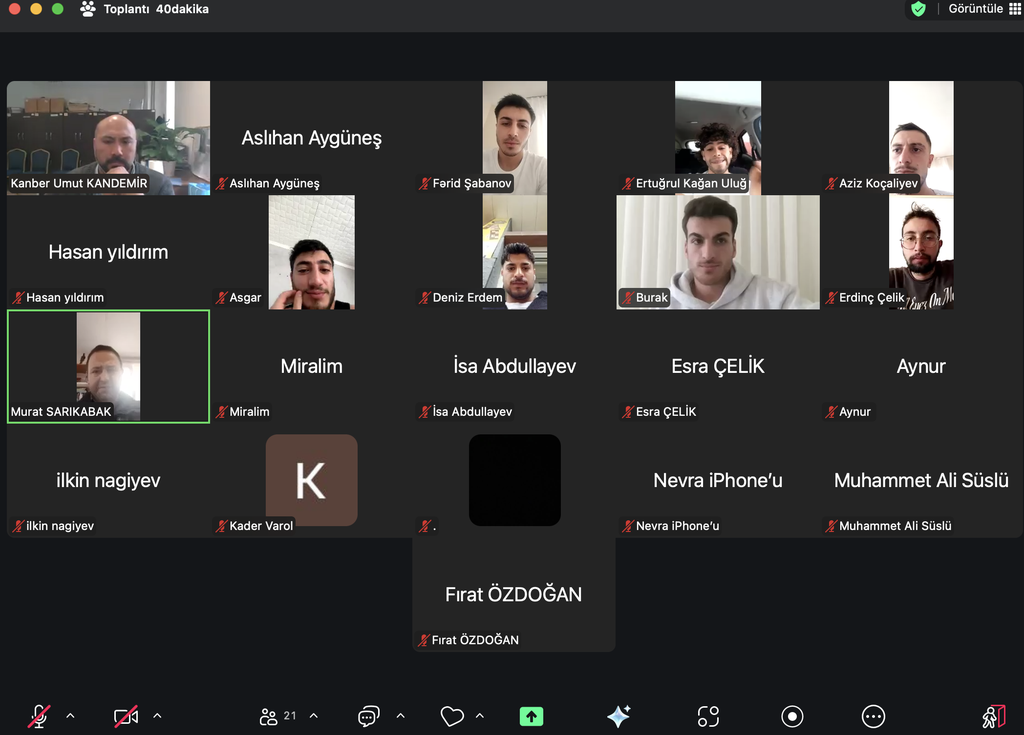The height and width of the screenshot is (735, 1024).
Task: Turn on the camera video
Action: click(126, 716)
